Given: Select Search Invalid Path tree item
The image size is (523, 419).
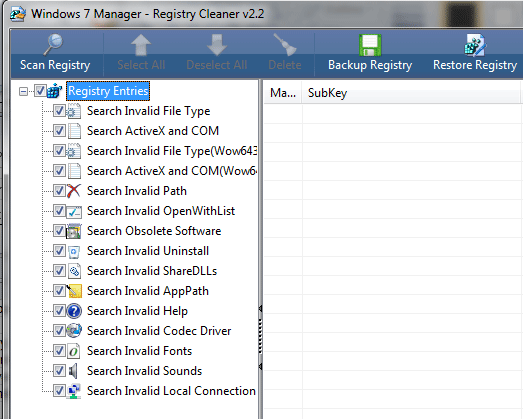Looking at the screenshot, I should pos(137,191).
